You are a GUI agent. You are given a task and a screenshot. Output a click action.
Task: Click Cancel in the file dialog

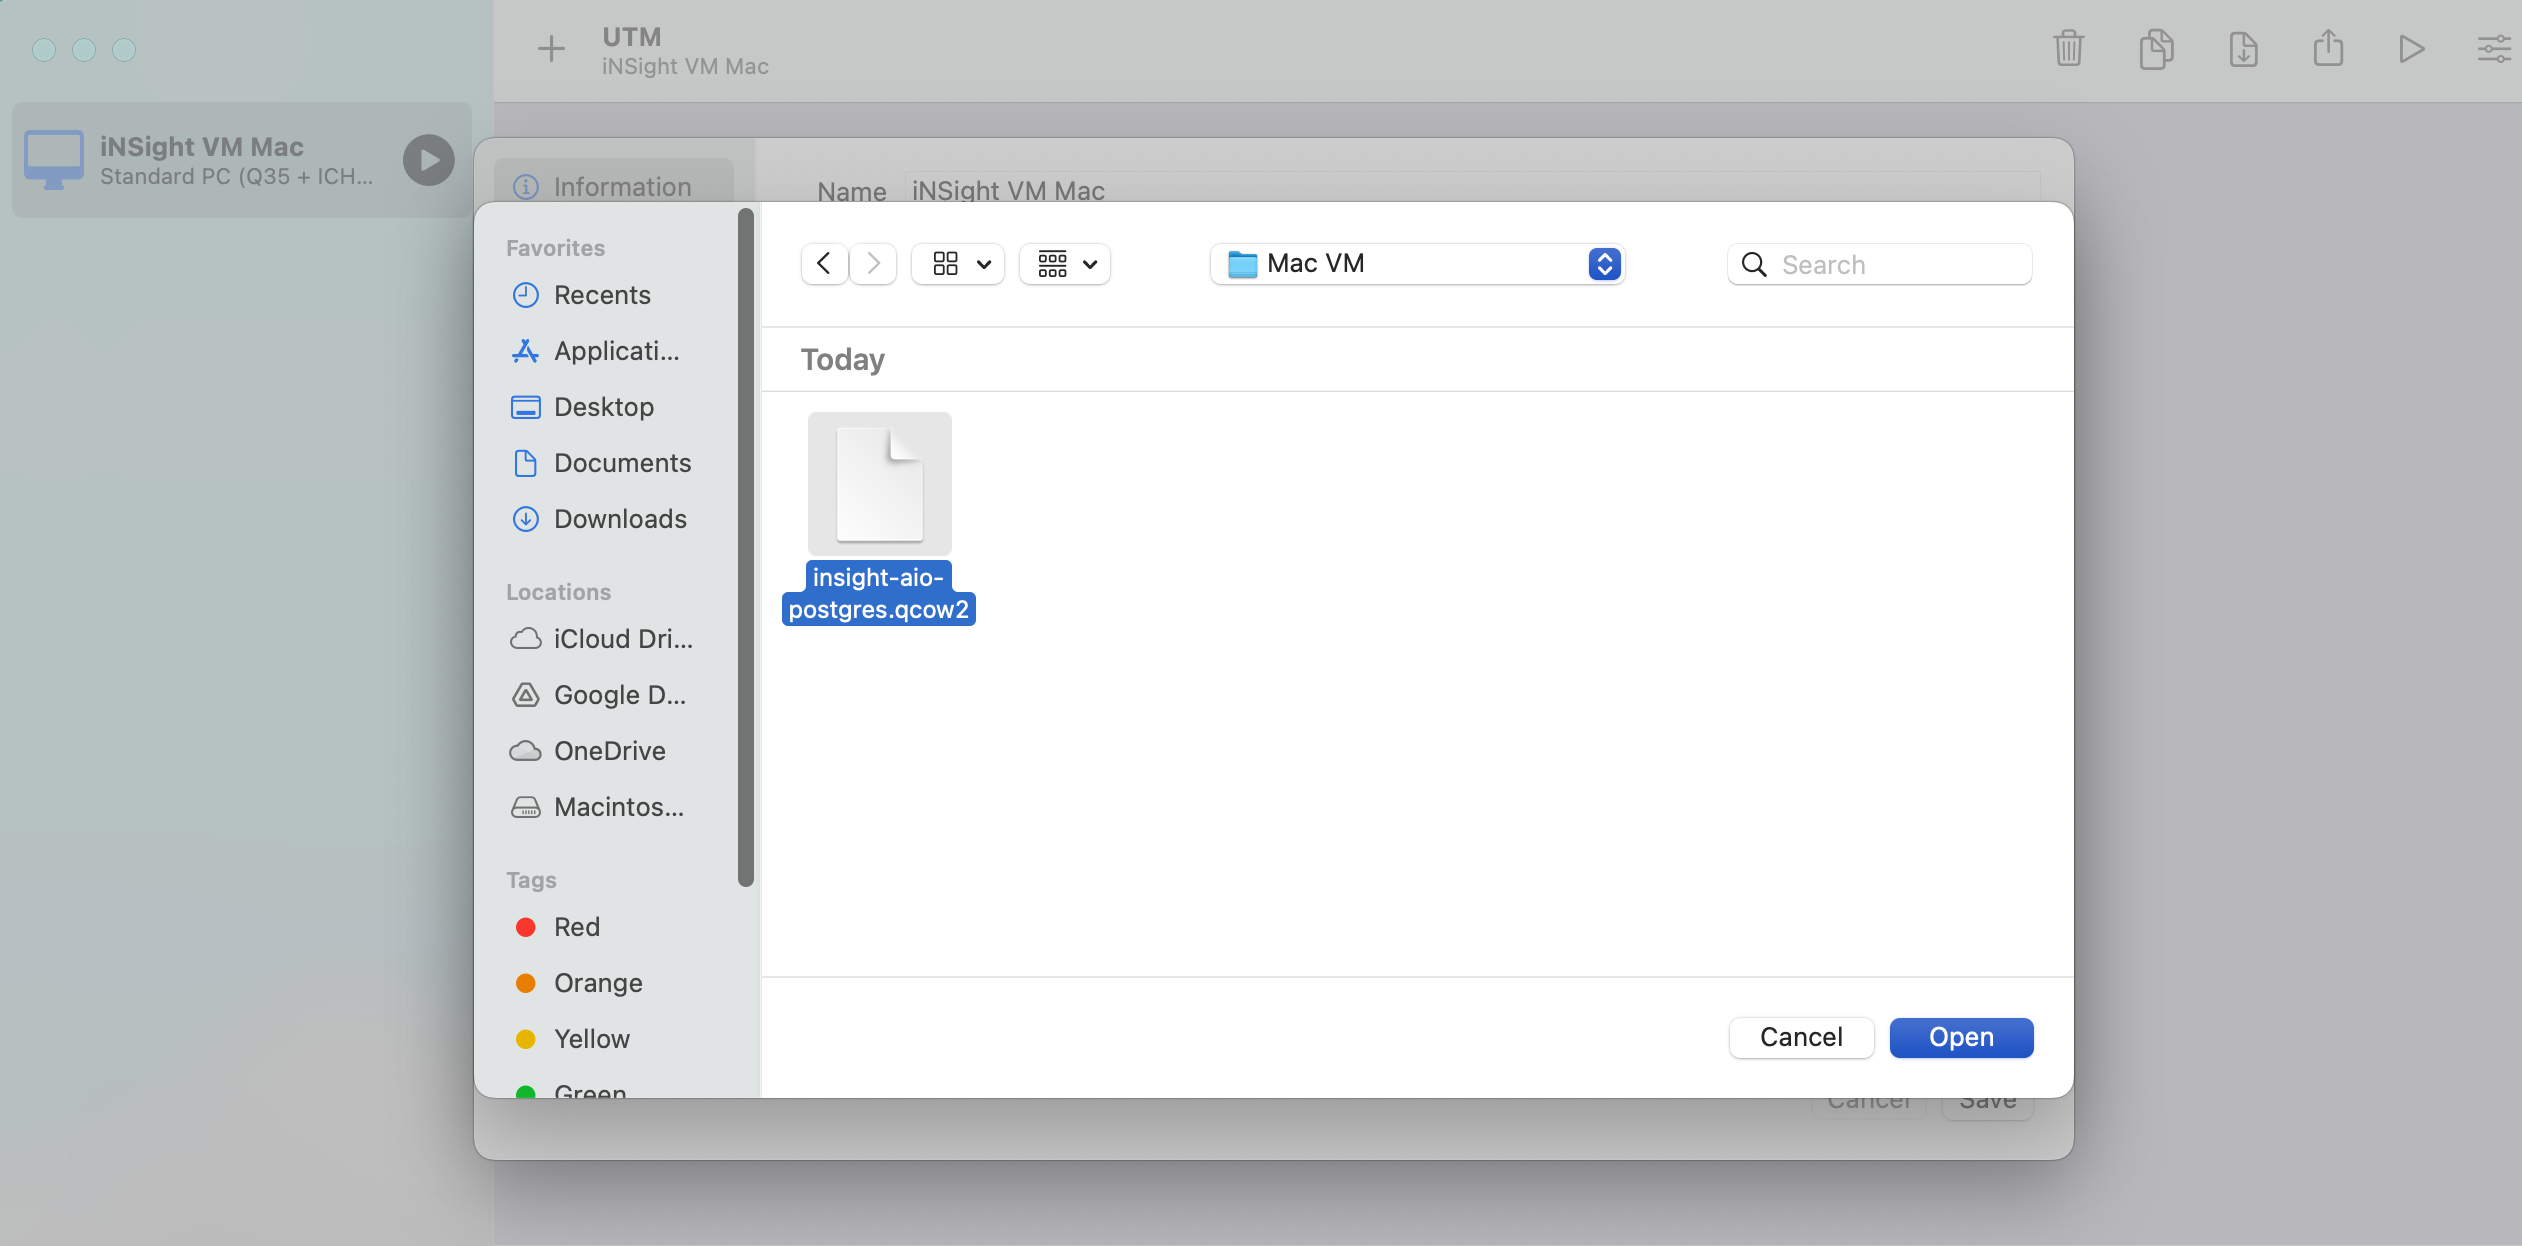[x=1801, y=1037]
